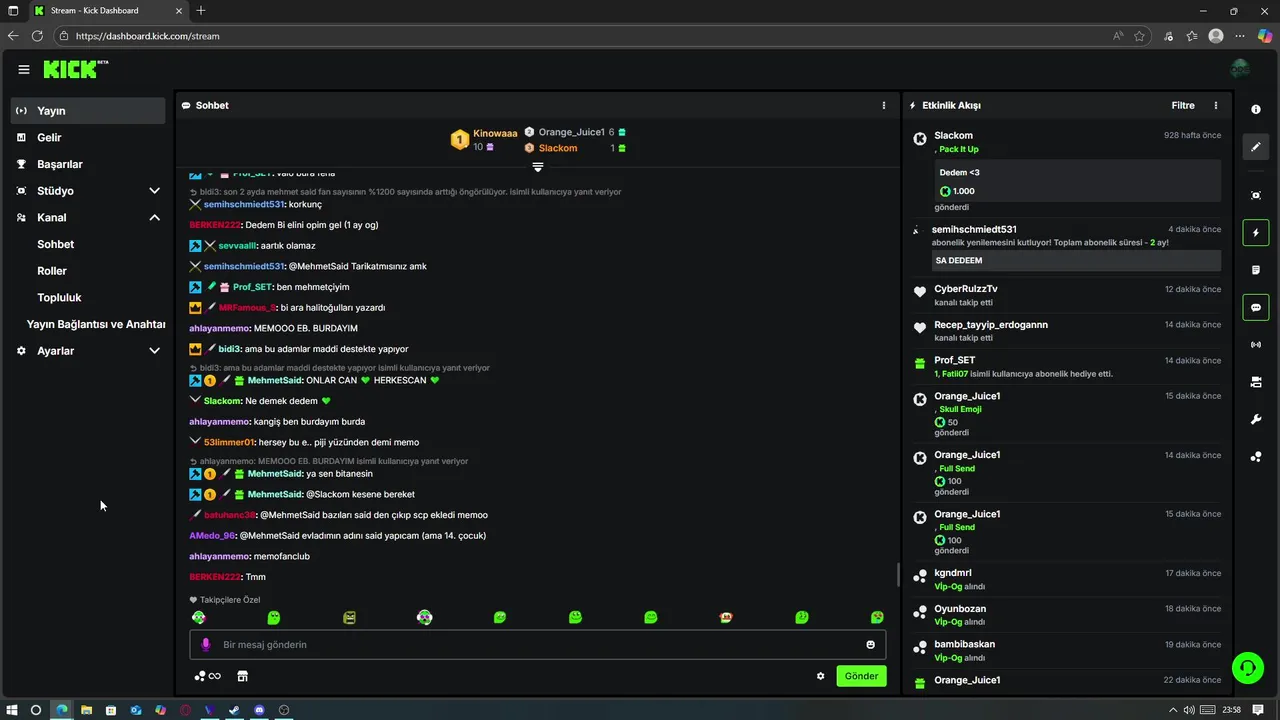Click the channel points bubbles icon in the right sidebar

point(1256,457)
